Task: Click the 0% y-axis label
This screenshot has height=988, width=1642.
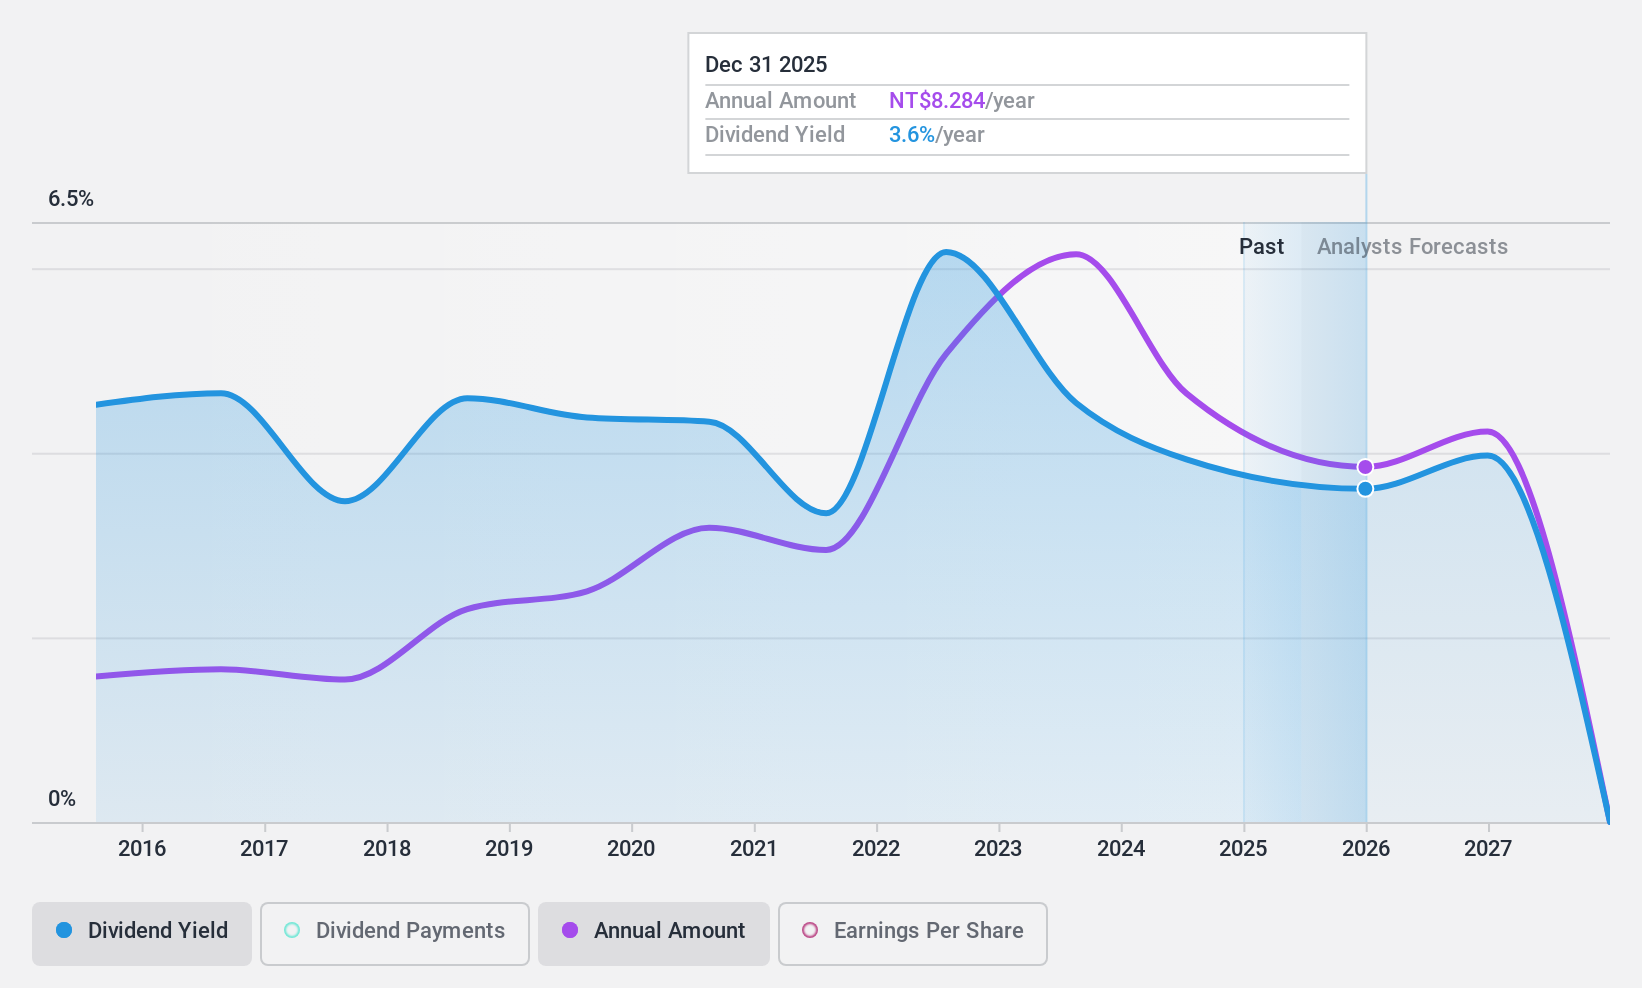Action: click(x=62, y=799)
